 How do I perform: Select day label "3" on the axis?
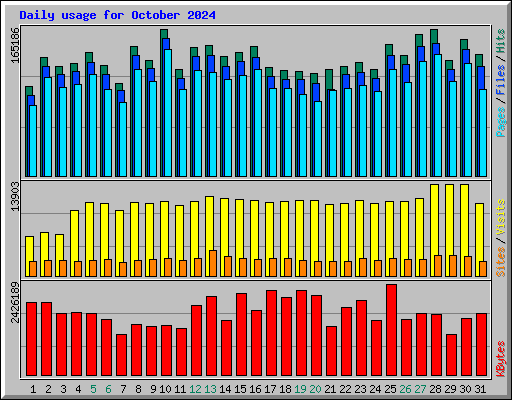(x=63, y=389)
